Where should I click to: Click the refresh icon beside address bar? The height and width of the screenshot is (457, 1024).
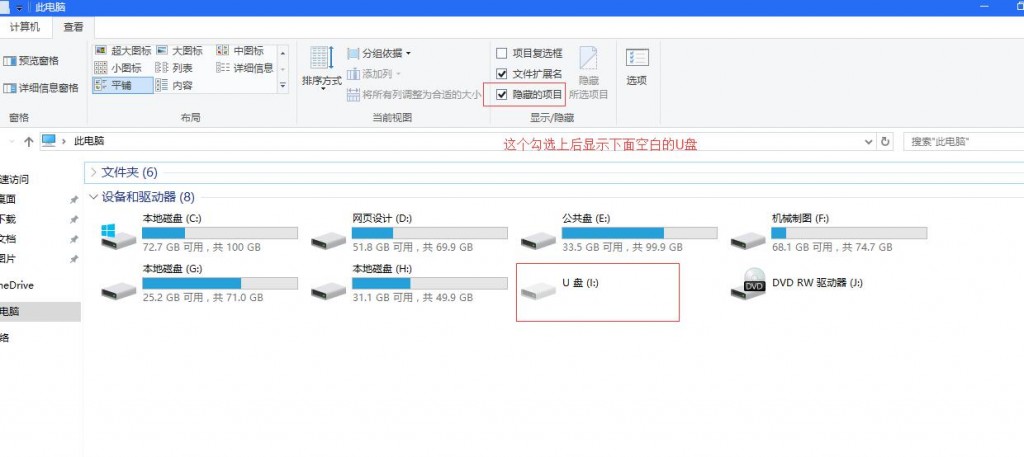pos(883,142)
